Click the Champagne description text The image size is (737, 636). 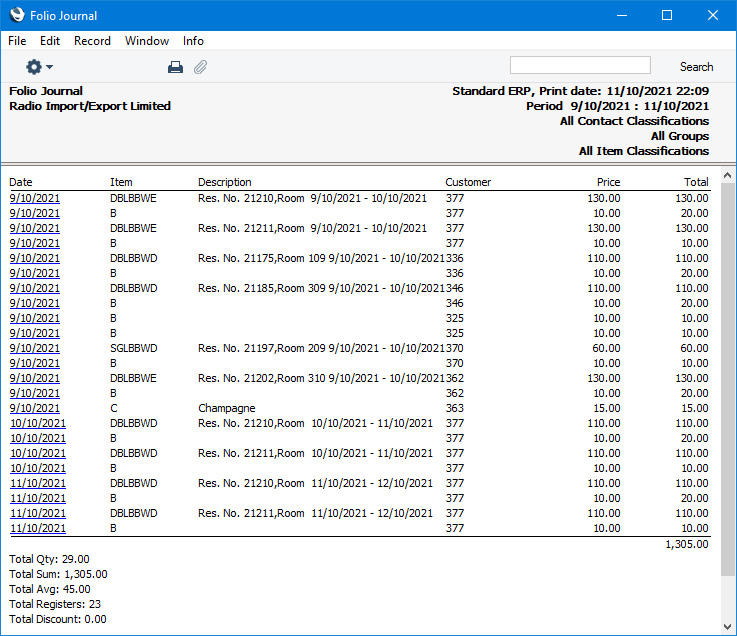227,408
